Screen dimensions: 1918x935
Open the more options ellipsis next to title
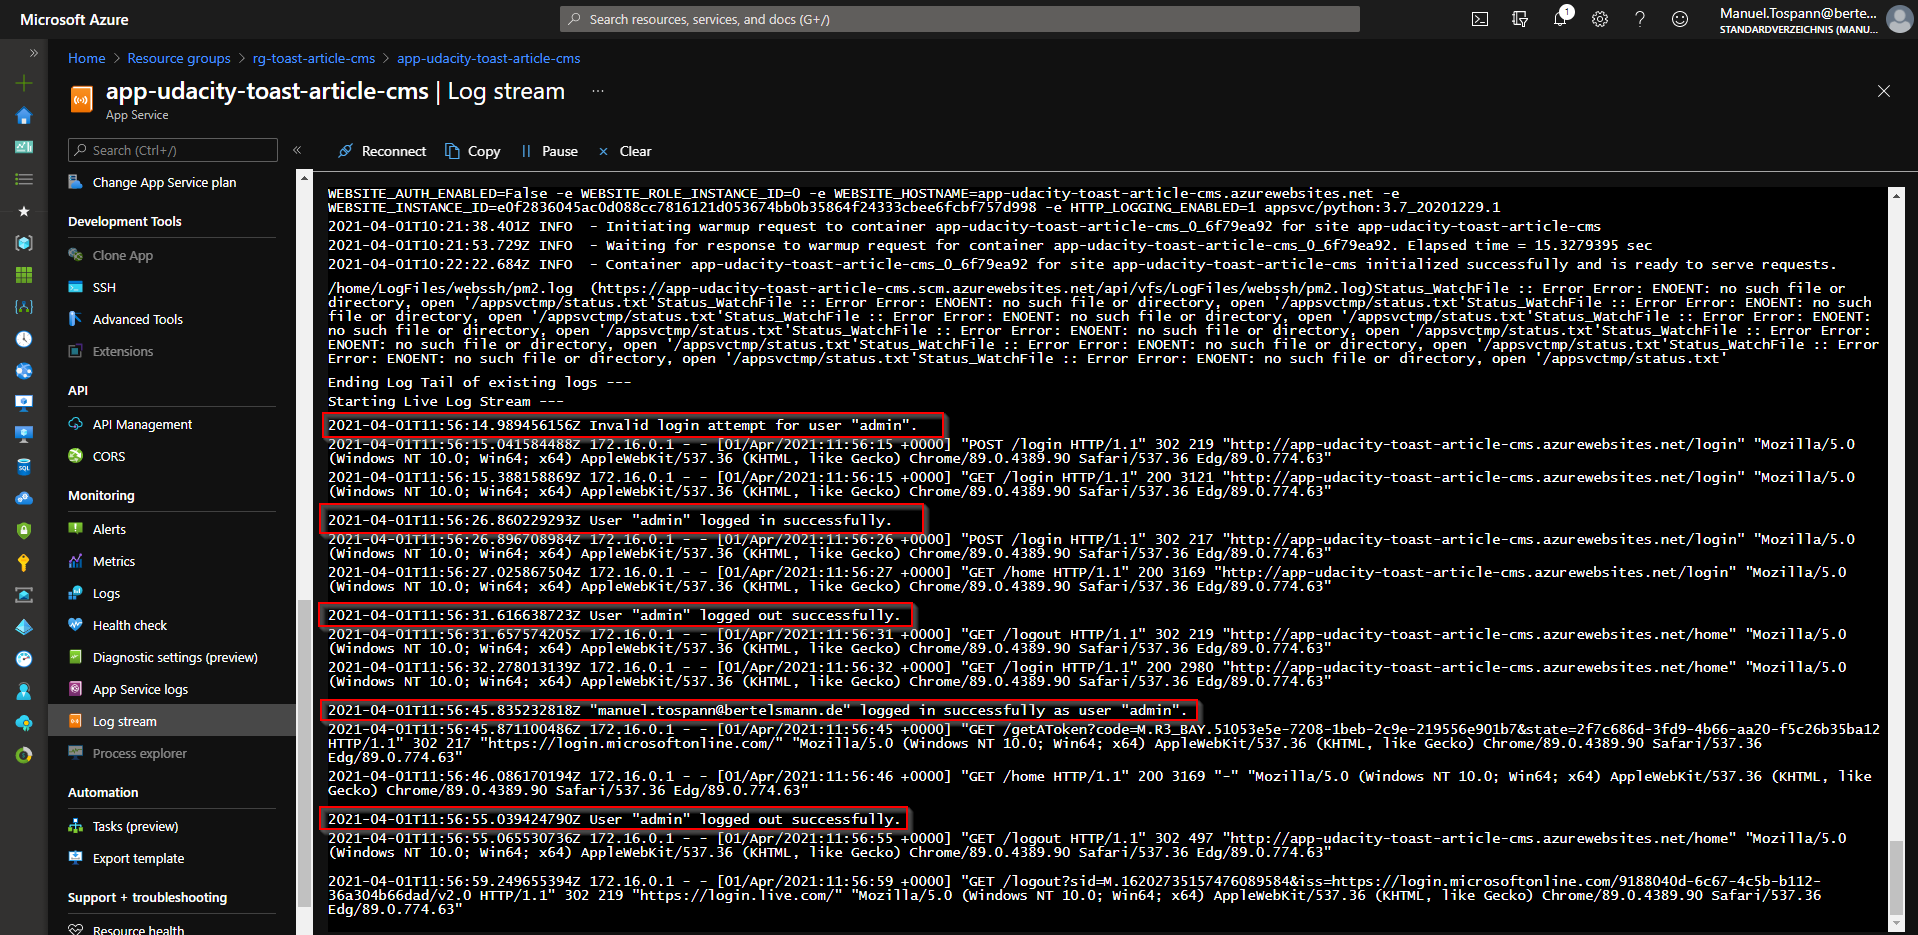[x=598, y=91]
